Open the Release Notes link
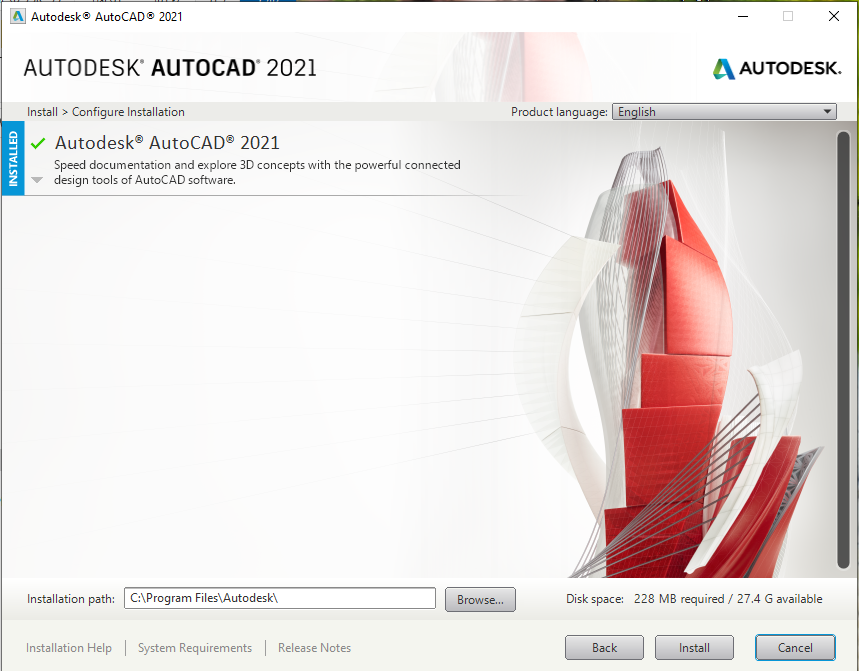The height and width of the screenshot is (671, 859). (314, 647)
